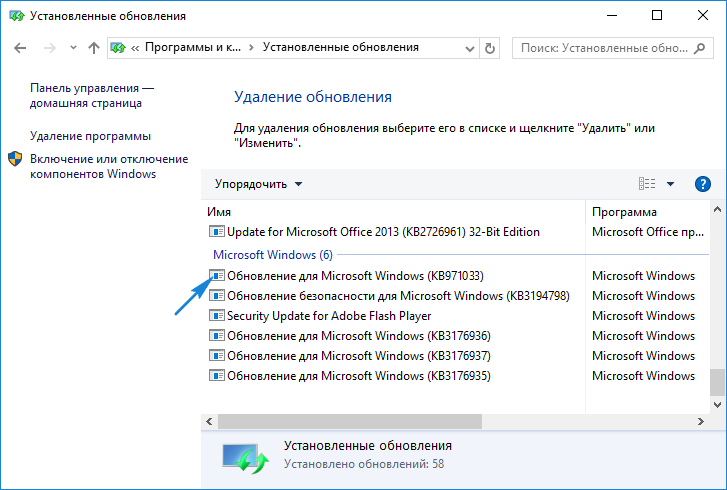Screen dimensions: 727x490
Task: Open the Упорядочить dropdown menu
Action: click(258, 184)
